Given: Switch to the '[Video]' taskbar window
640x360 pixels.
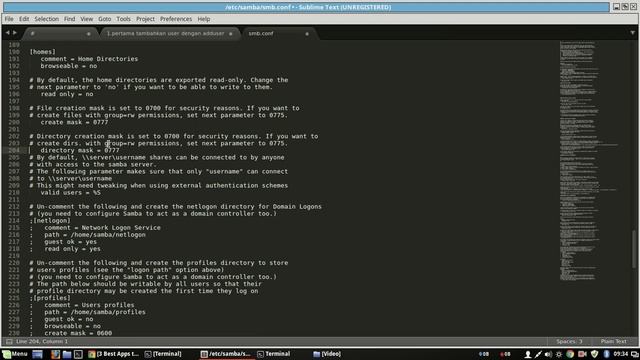Looking at the screenshot, I should 327,354.
